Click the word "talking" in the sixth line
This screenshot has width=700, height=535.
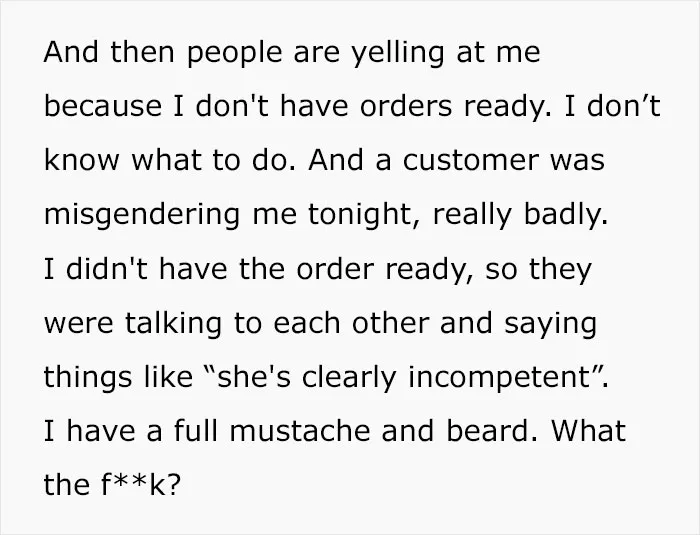pos(173,323)
